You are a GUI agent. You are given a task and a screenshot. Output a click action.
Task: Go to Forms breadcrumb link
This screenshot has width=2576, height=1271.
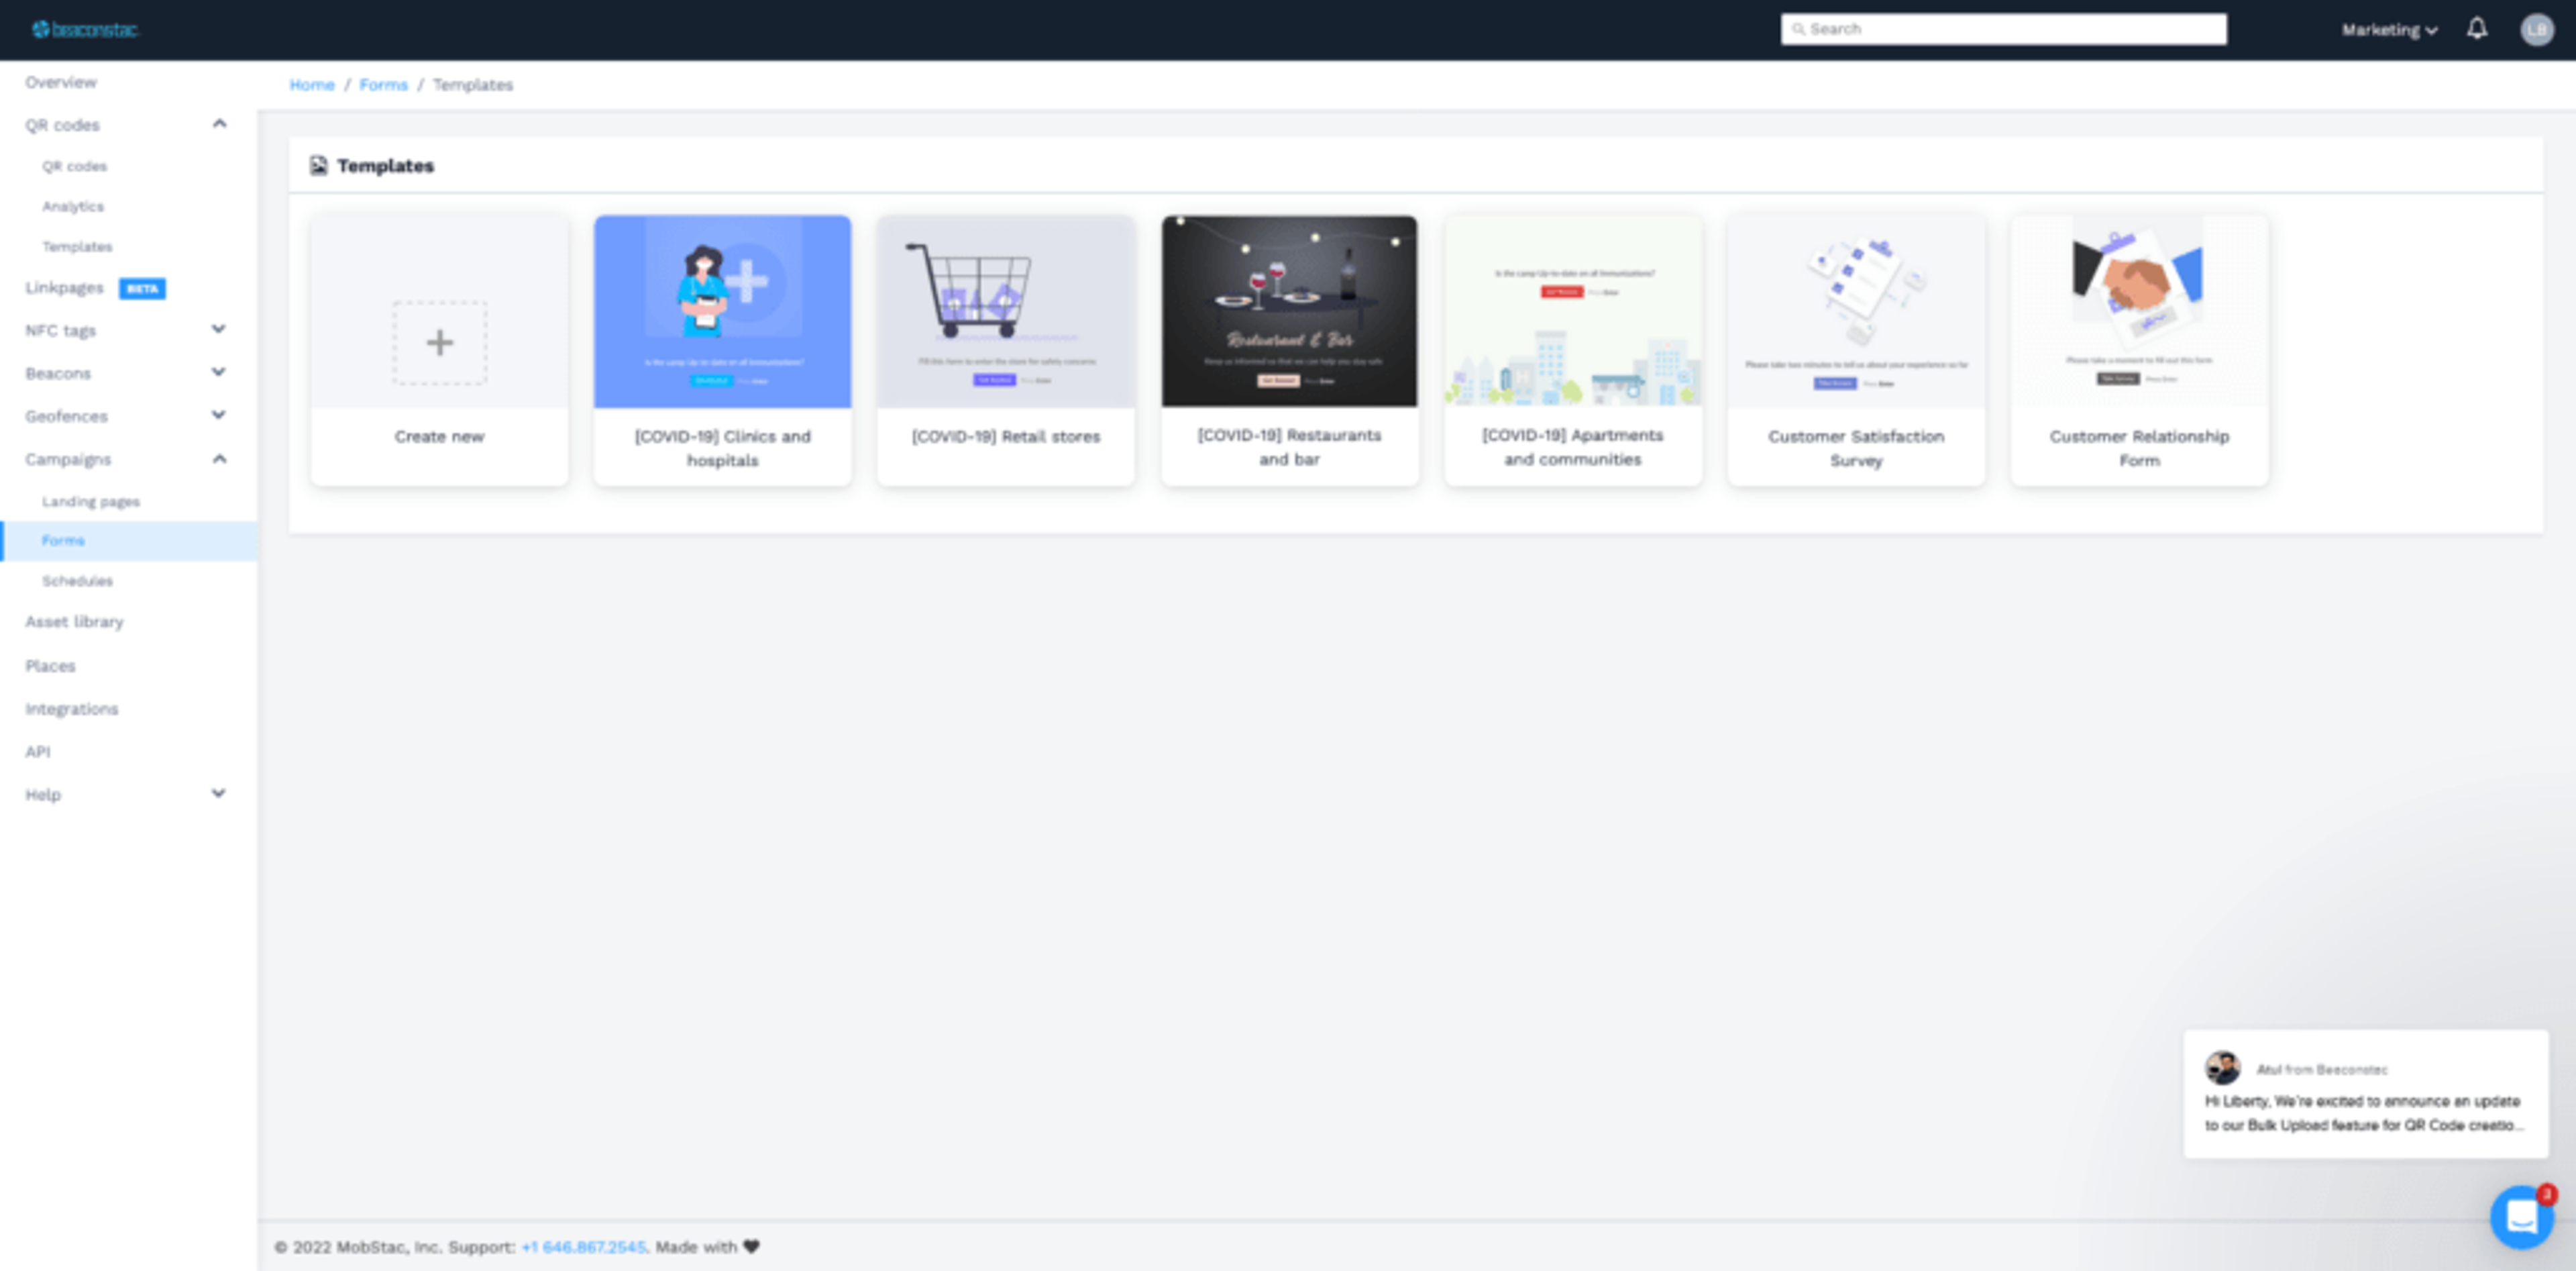383,85
